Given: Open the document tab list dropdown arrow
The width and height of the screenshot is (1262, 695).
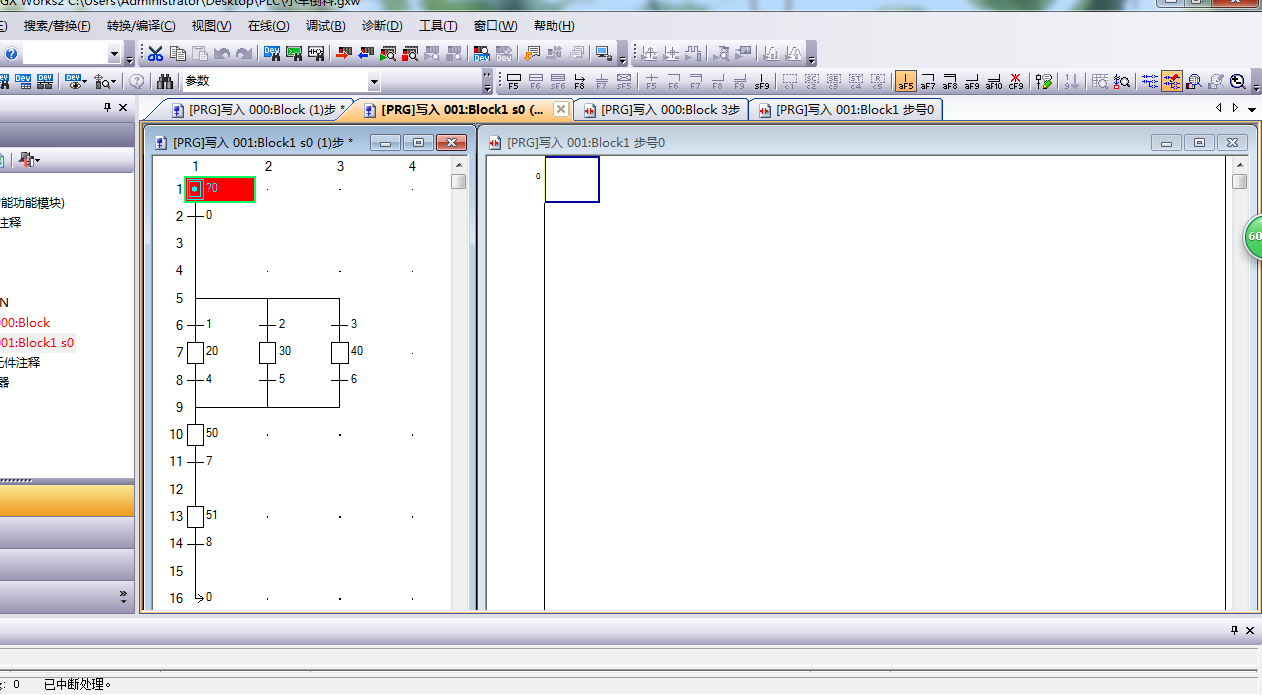Looking at the screenshot, I should pyautogui.click(x=1252, y=109).
